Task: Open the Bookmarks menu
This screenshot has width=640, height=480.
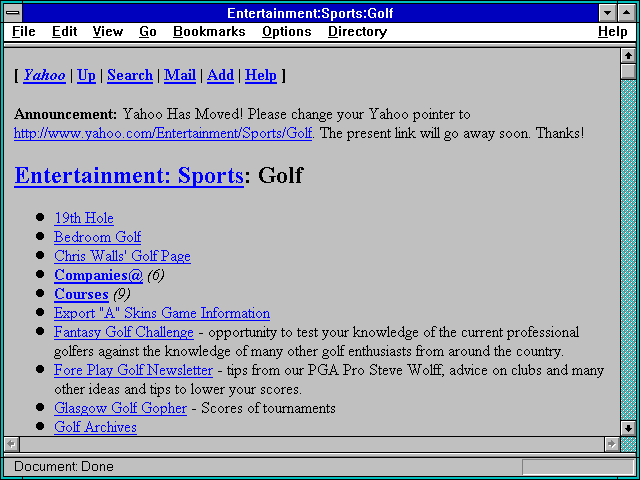Action: coord(209,32)
